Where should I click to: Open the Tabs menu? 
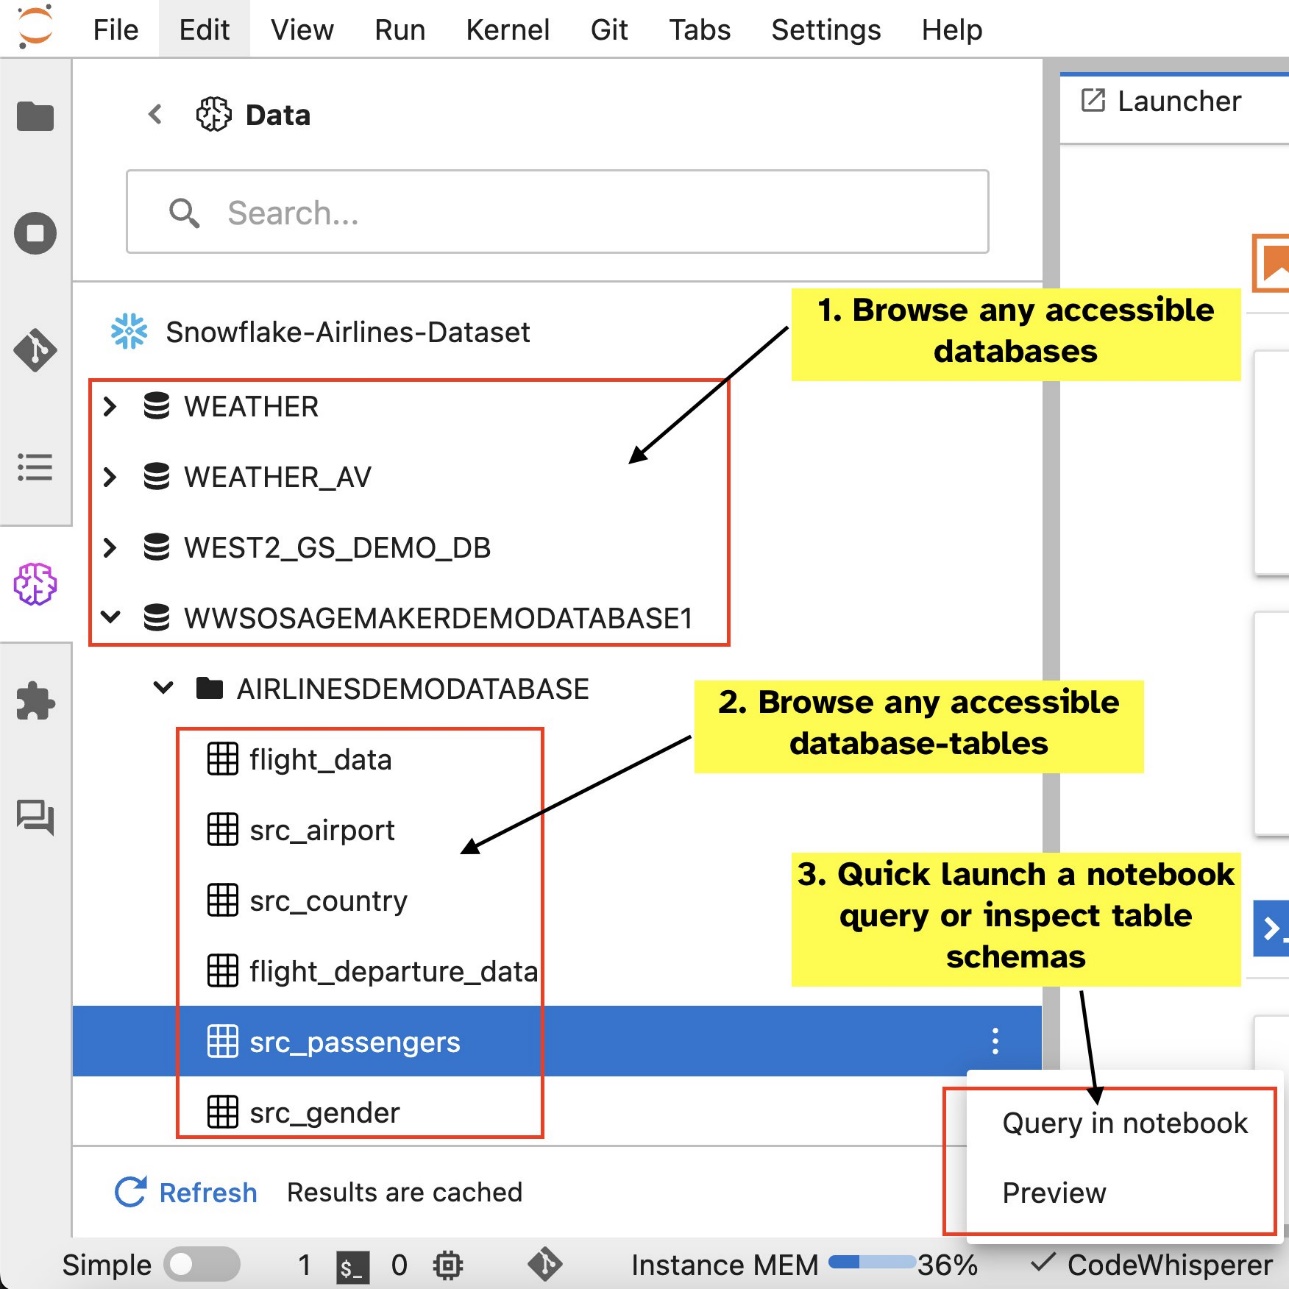coord(700,30)
